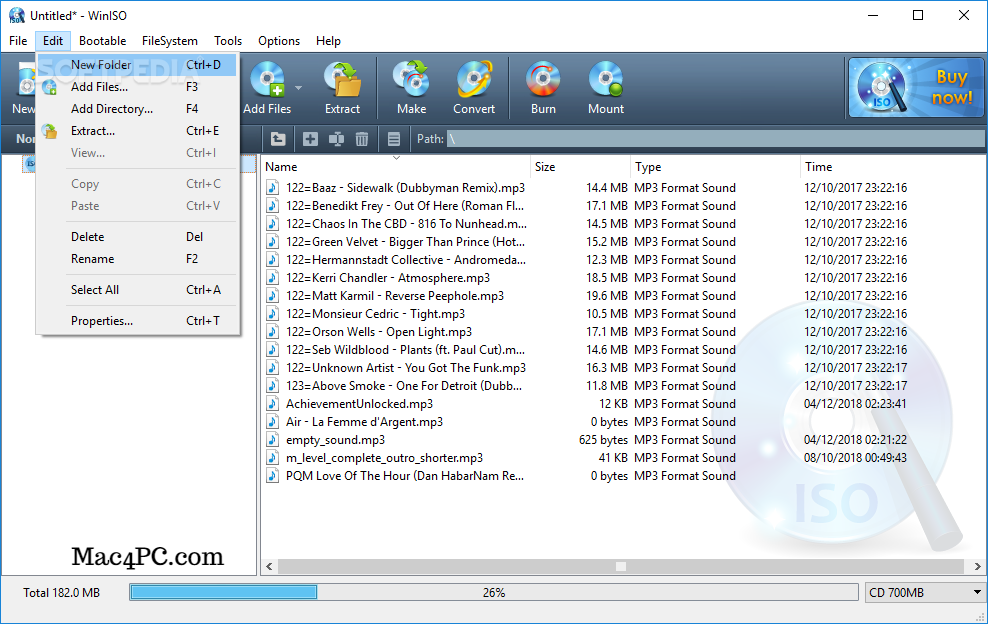Open the Bootable menu
Viewport: 988px width, 624px height.
[x=103, y=41]
